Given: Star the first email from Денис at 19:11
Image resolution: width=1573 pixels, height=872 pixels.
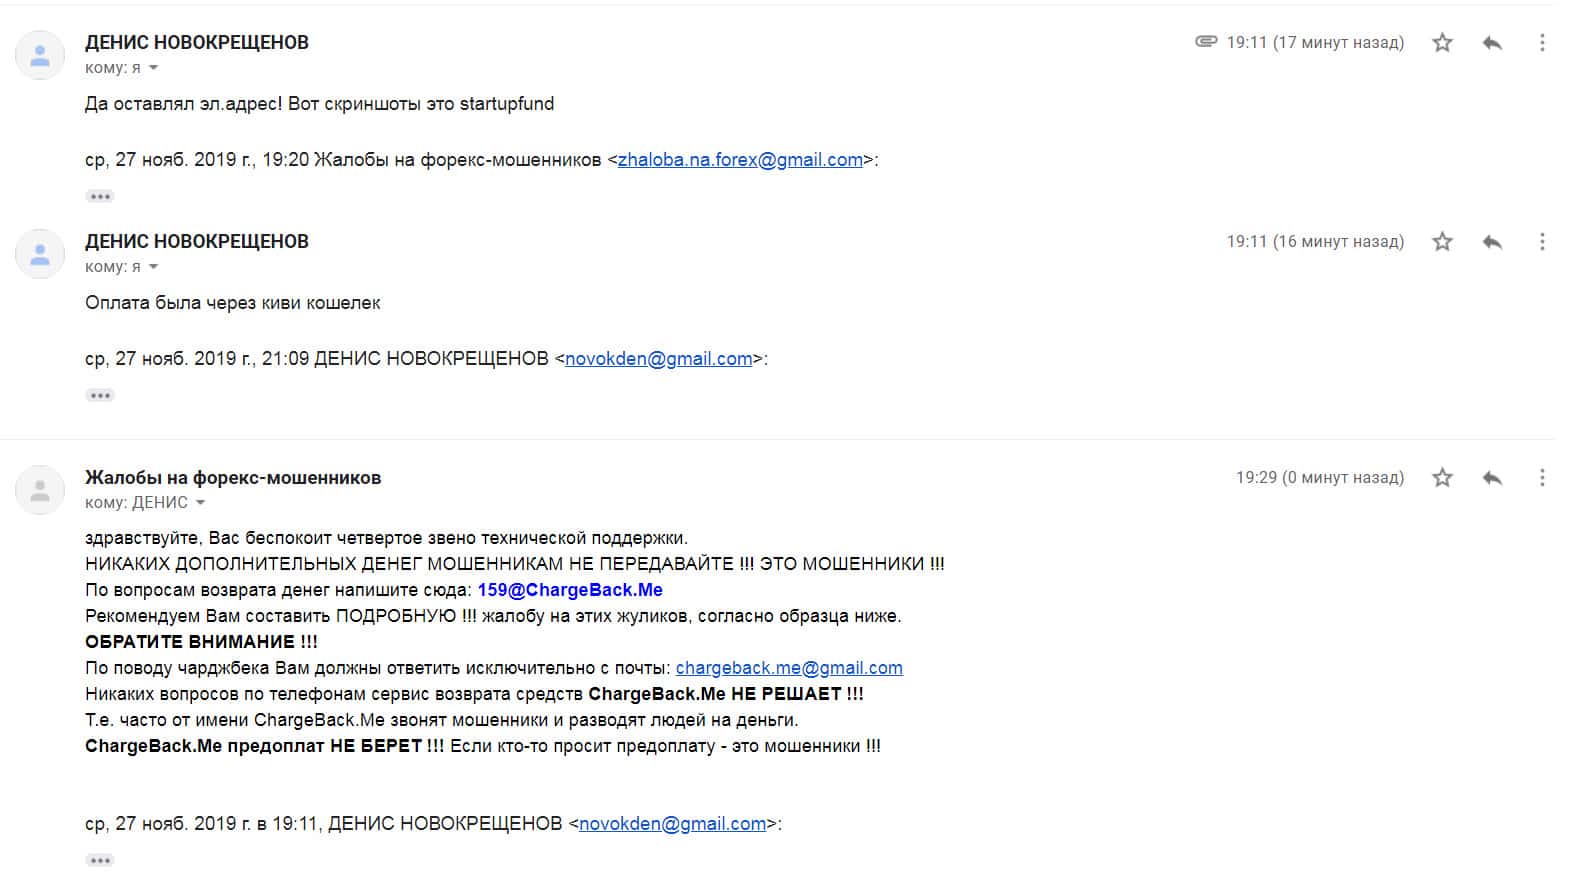Looking at the screenshot, I should (1442, 42).
